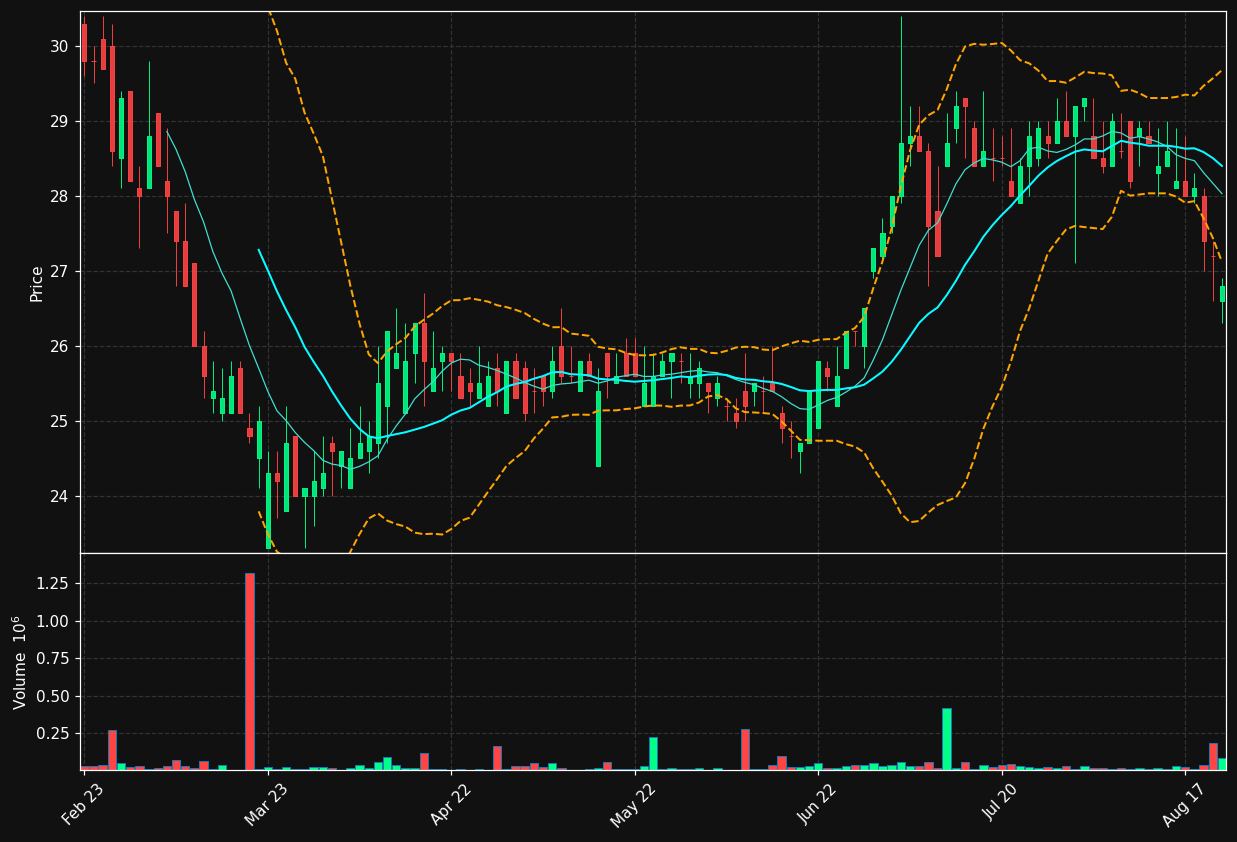Click the 0.50 volume axis label

pos(51,697)
